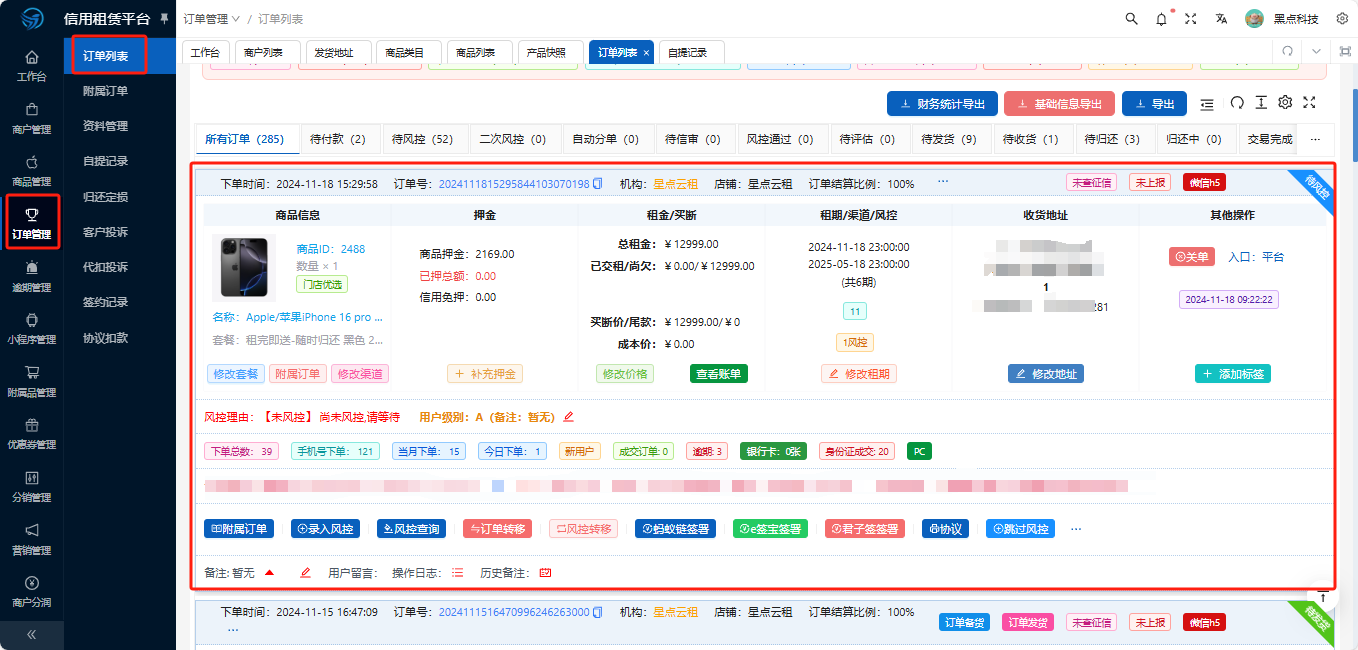
Task: Copy order number 20241118152958441030701​98
Action: click(598, 184)
